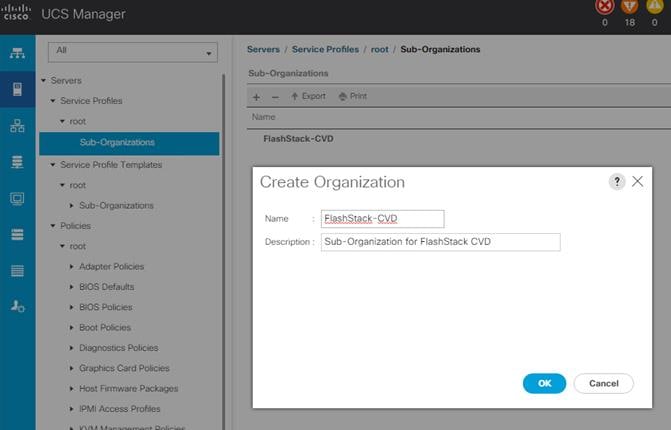This screenshot has width=671, height=430.
Task: Select Diagnostics Policies tree item
Action: [x=119, y=348]
